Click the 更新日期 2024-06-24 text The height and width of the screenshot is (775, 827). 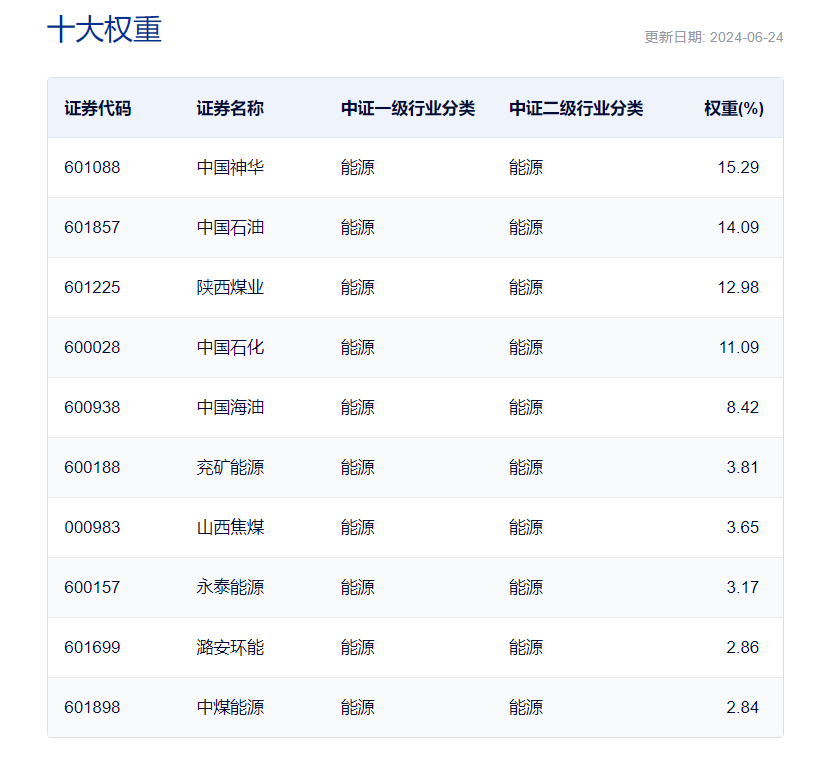(713, 37)
